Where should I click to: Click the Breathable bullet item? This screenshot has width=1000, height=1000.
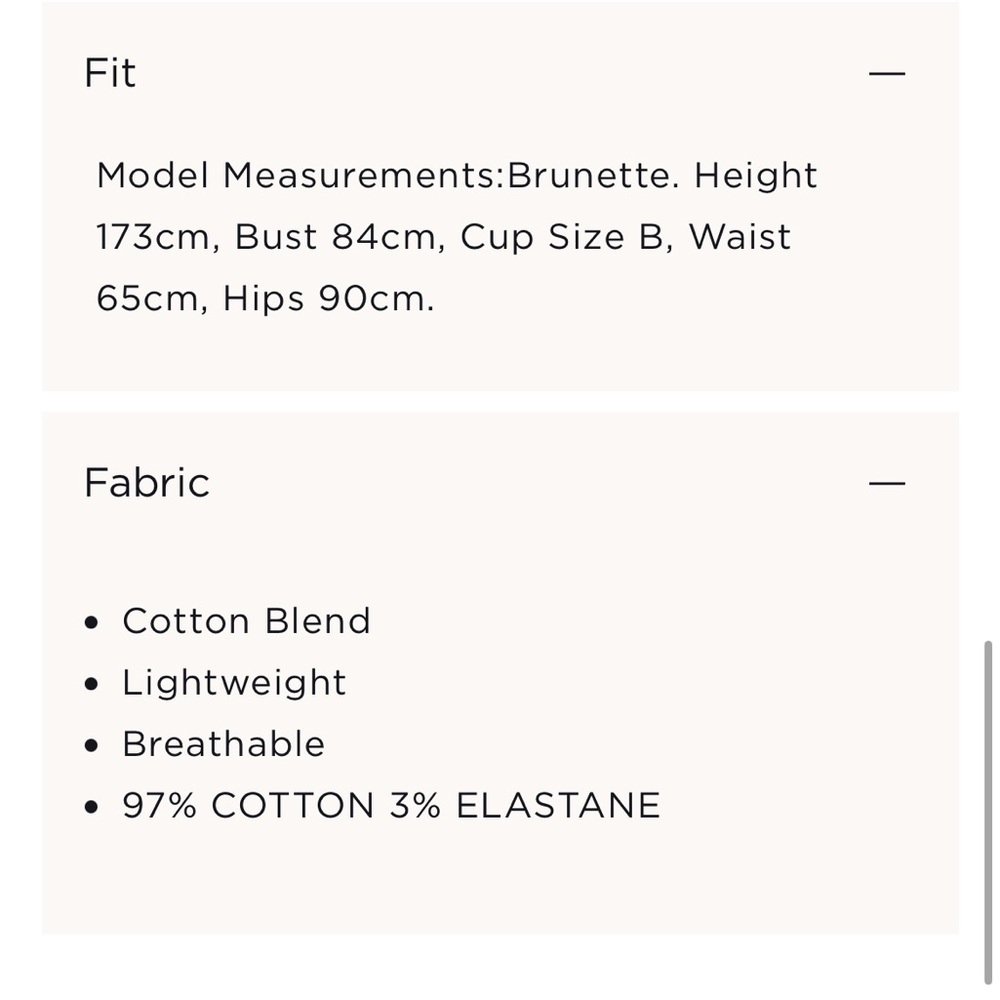point(222,744)
